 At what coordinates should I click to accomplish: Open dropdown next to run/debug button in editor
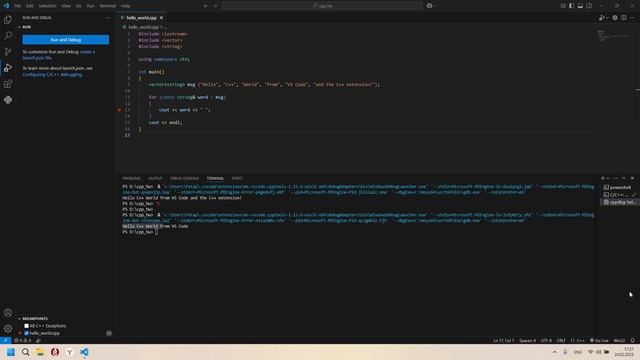tap(607, 18)
